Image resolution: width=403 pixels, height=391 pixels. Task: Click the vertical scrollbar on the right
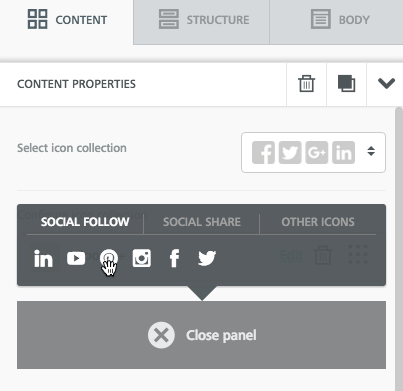399,249
